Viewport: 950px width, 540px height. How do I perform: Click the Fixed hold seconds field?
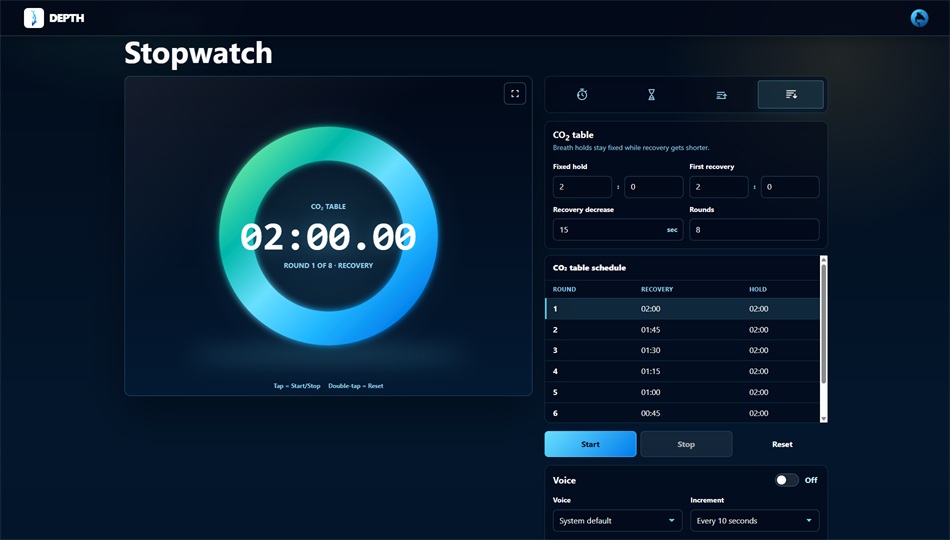click(x=654, y=187)
